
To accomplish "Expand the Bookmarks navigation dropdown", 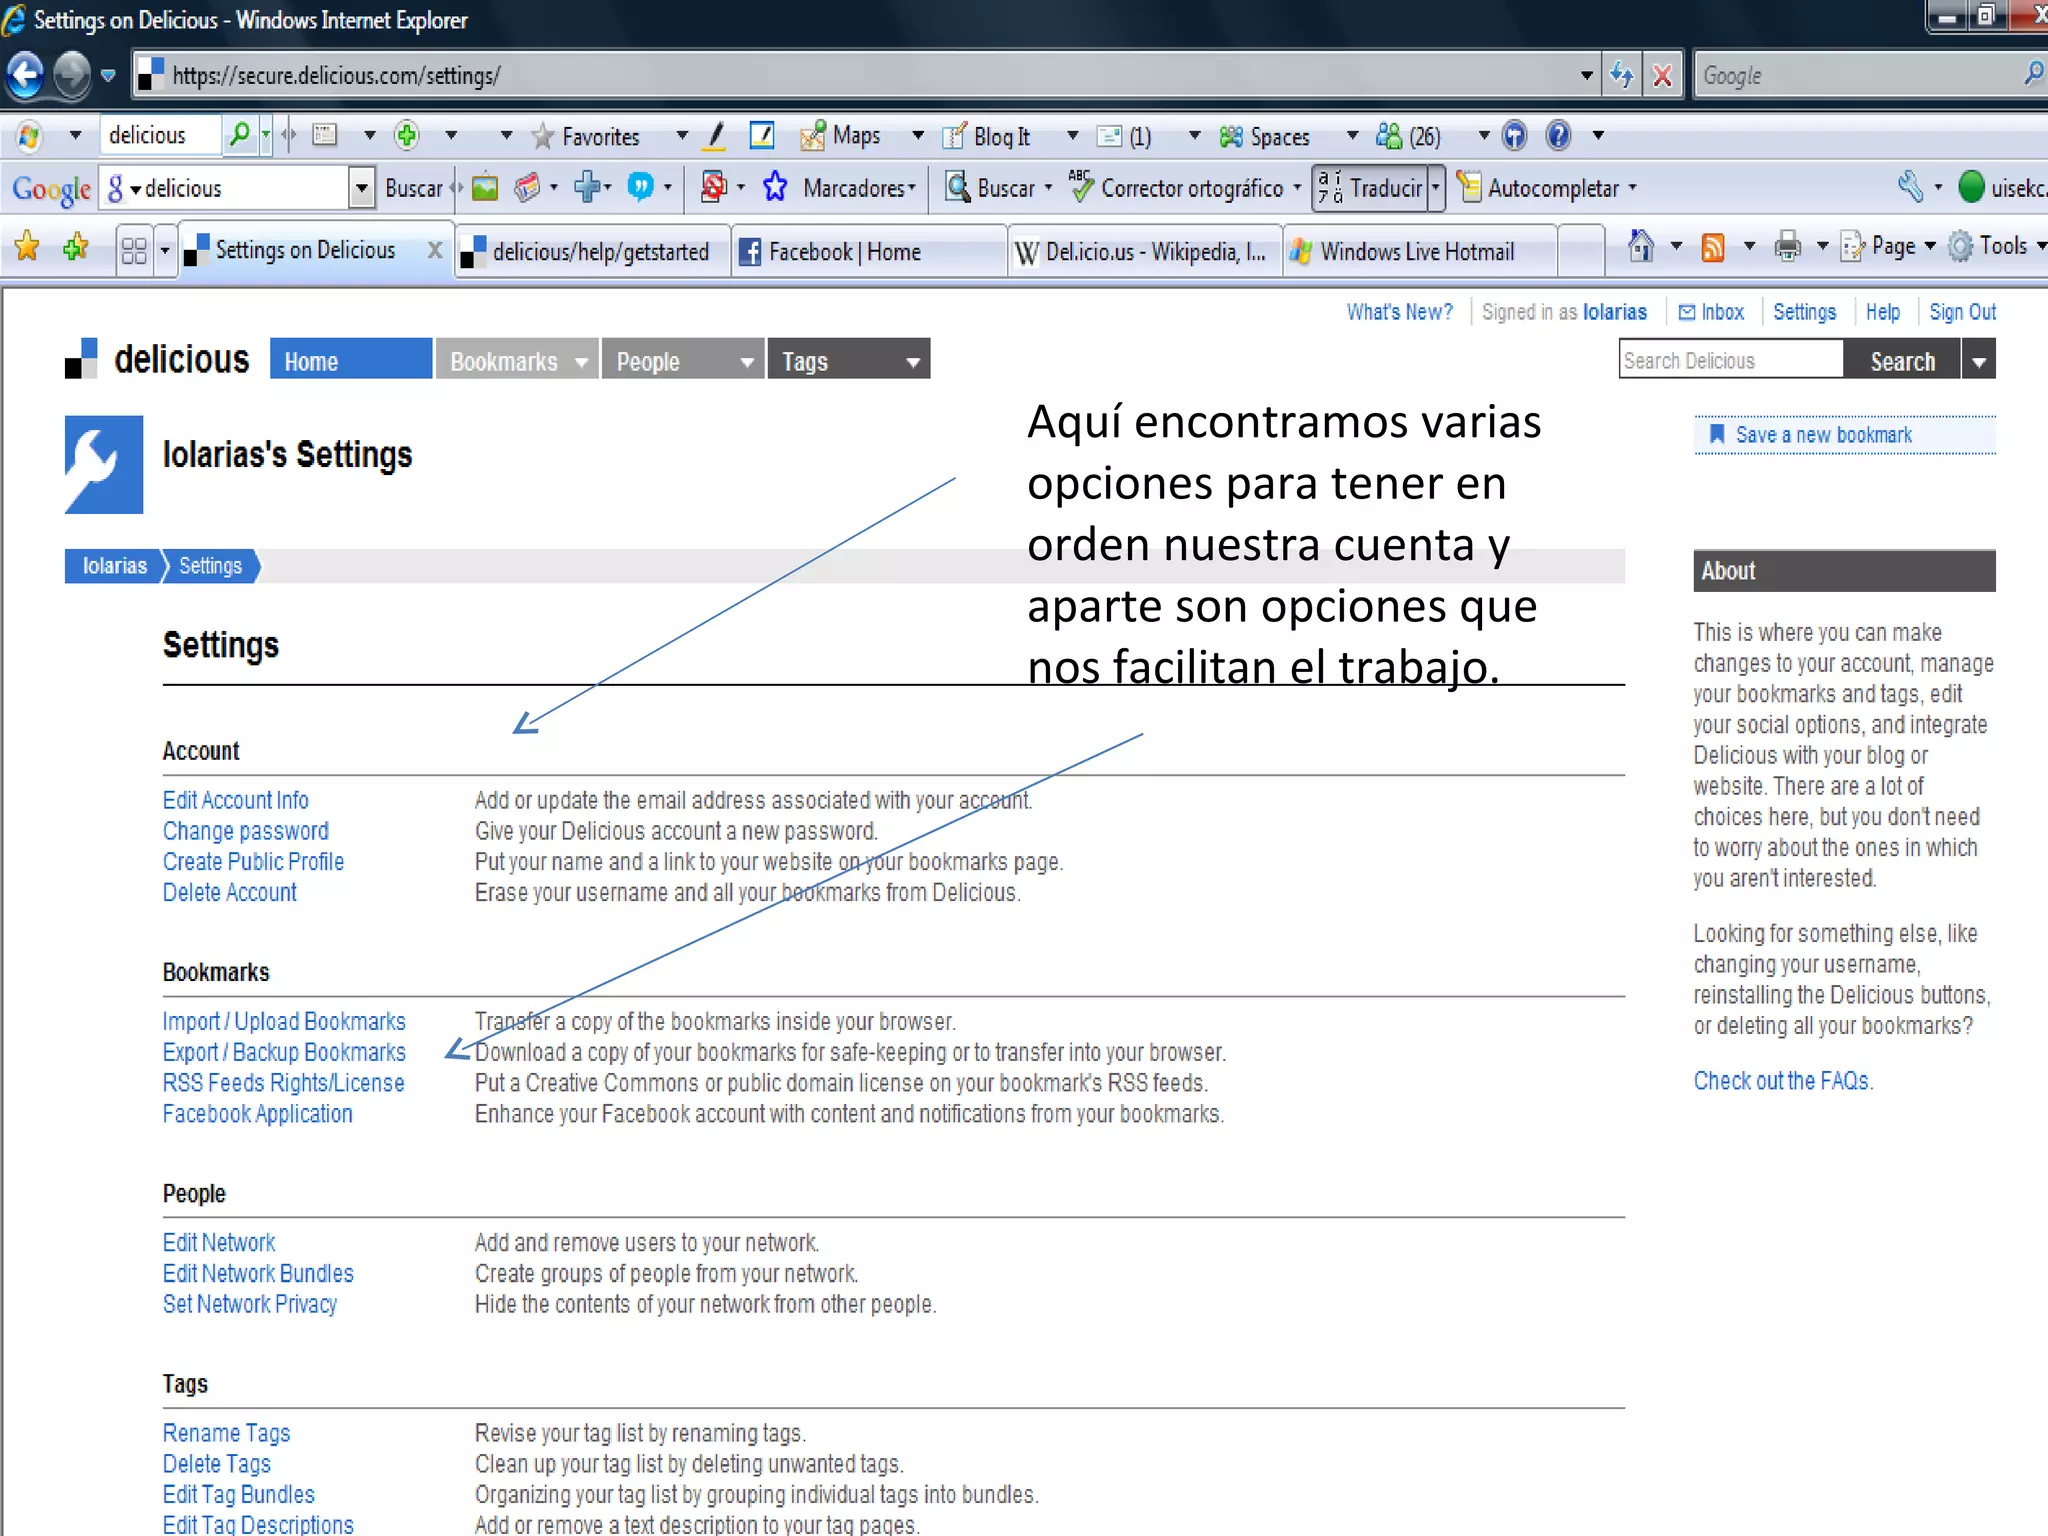I will (581, 362).
